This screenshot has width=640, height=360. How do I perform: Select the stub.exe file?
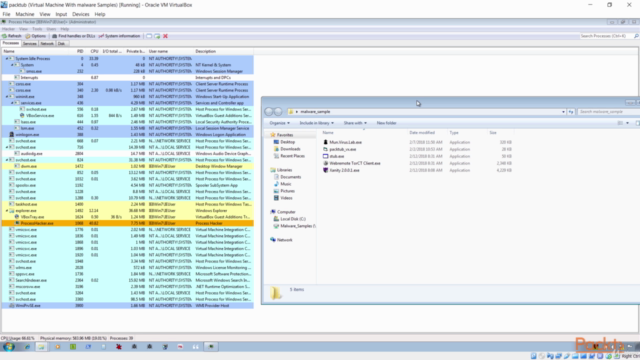tap(333, 156)
